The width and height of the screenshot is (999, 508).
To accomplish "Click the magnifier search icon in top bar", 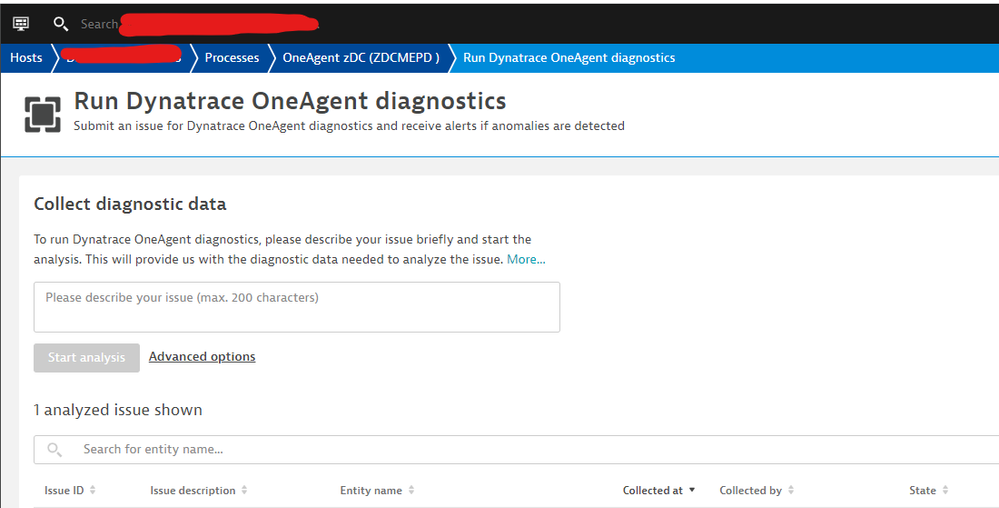I will (61, 24).
